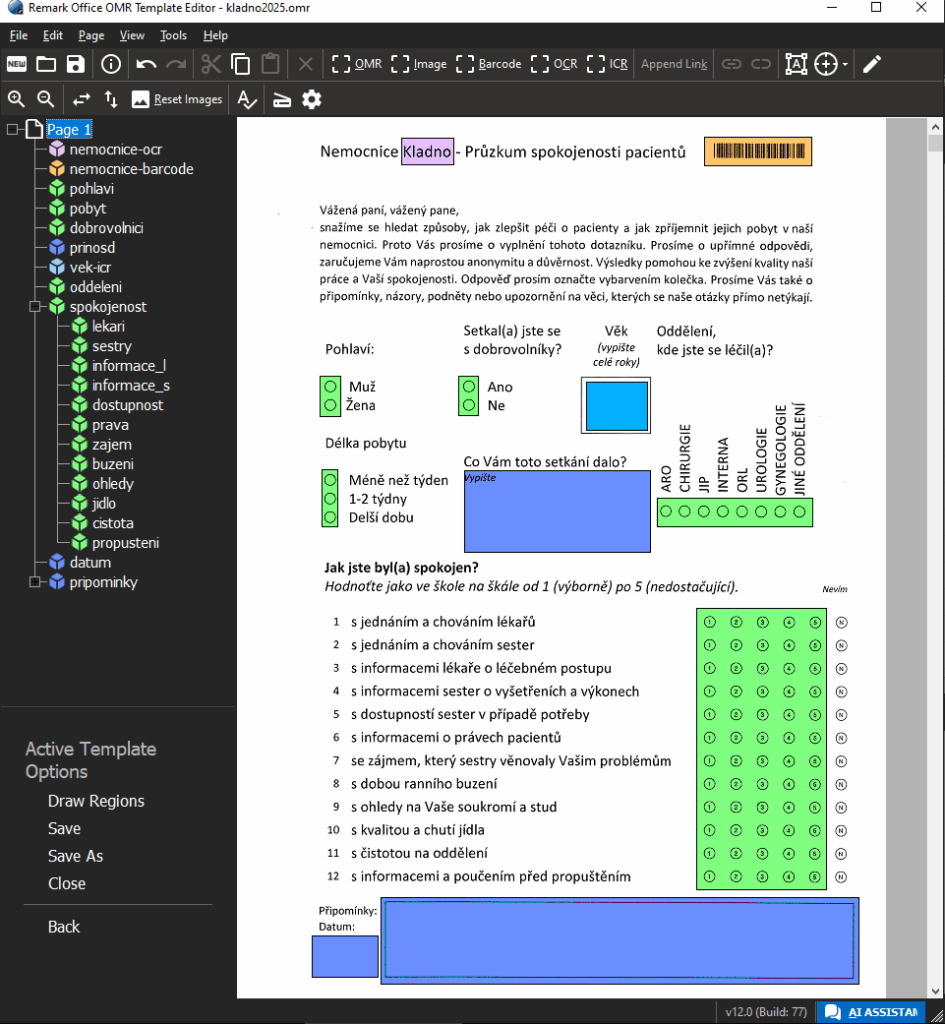Image resolution: width=945 pixels, height=1024 pixels.
Task: Click the vertical scrollbar thumb of the template view
Action: click(935, 142)
